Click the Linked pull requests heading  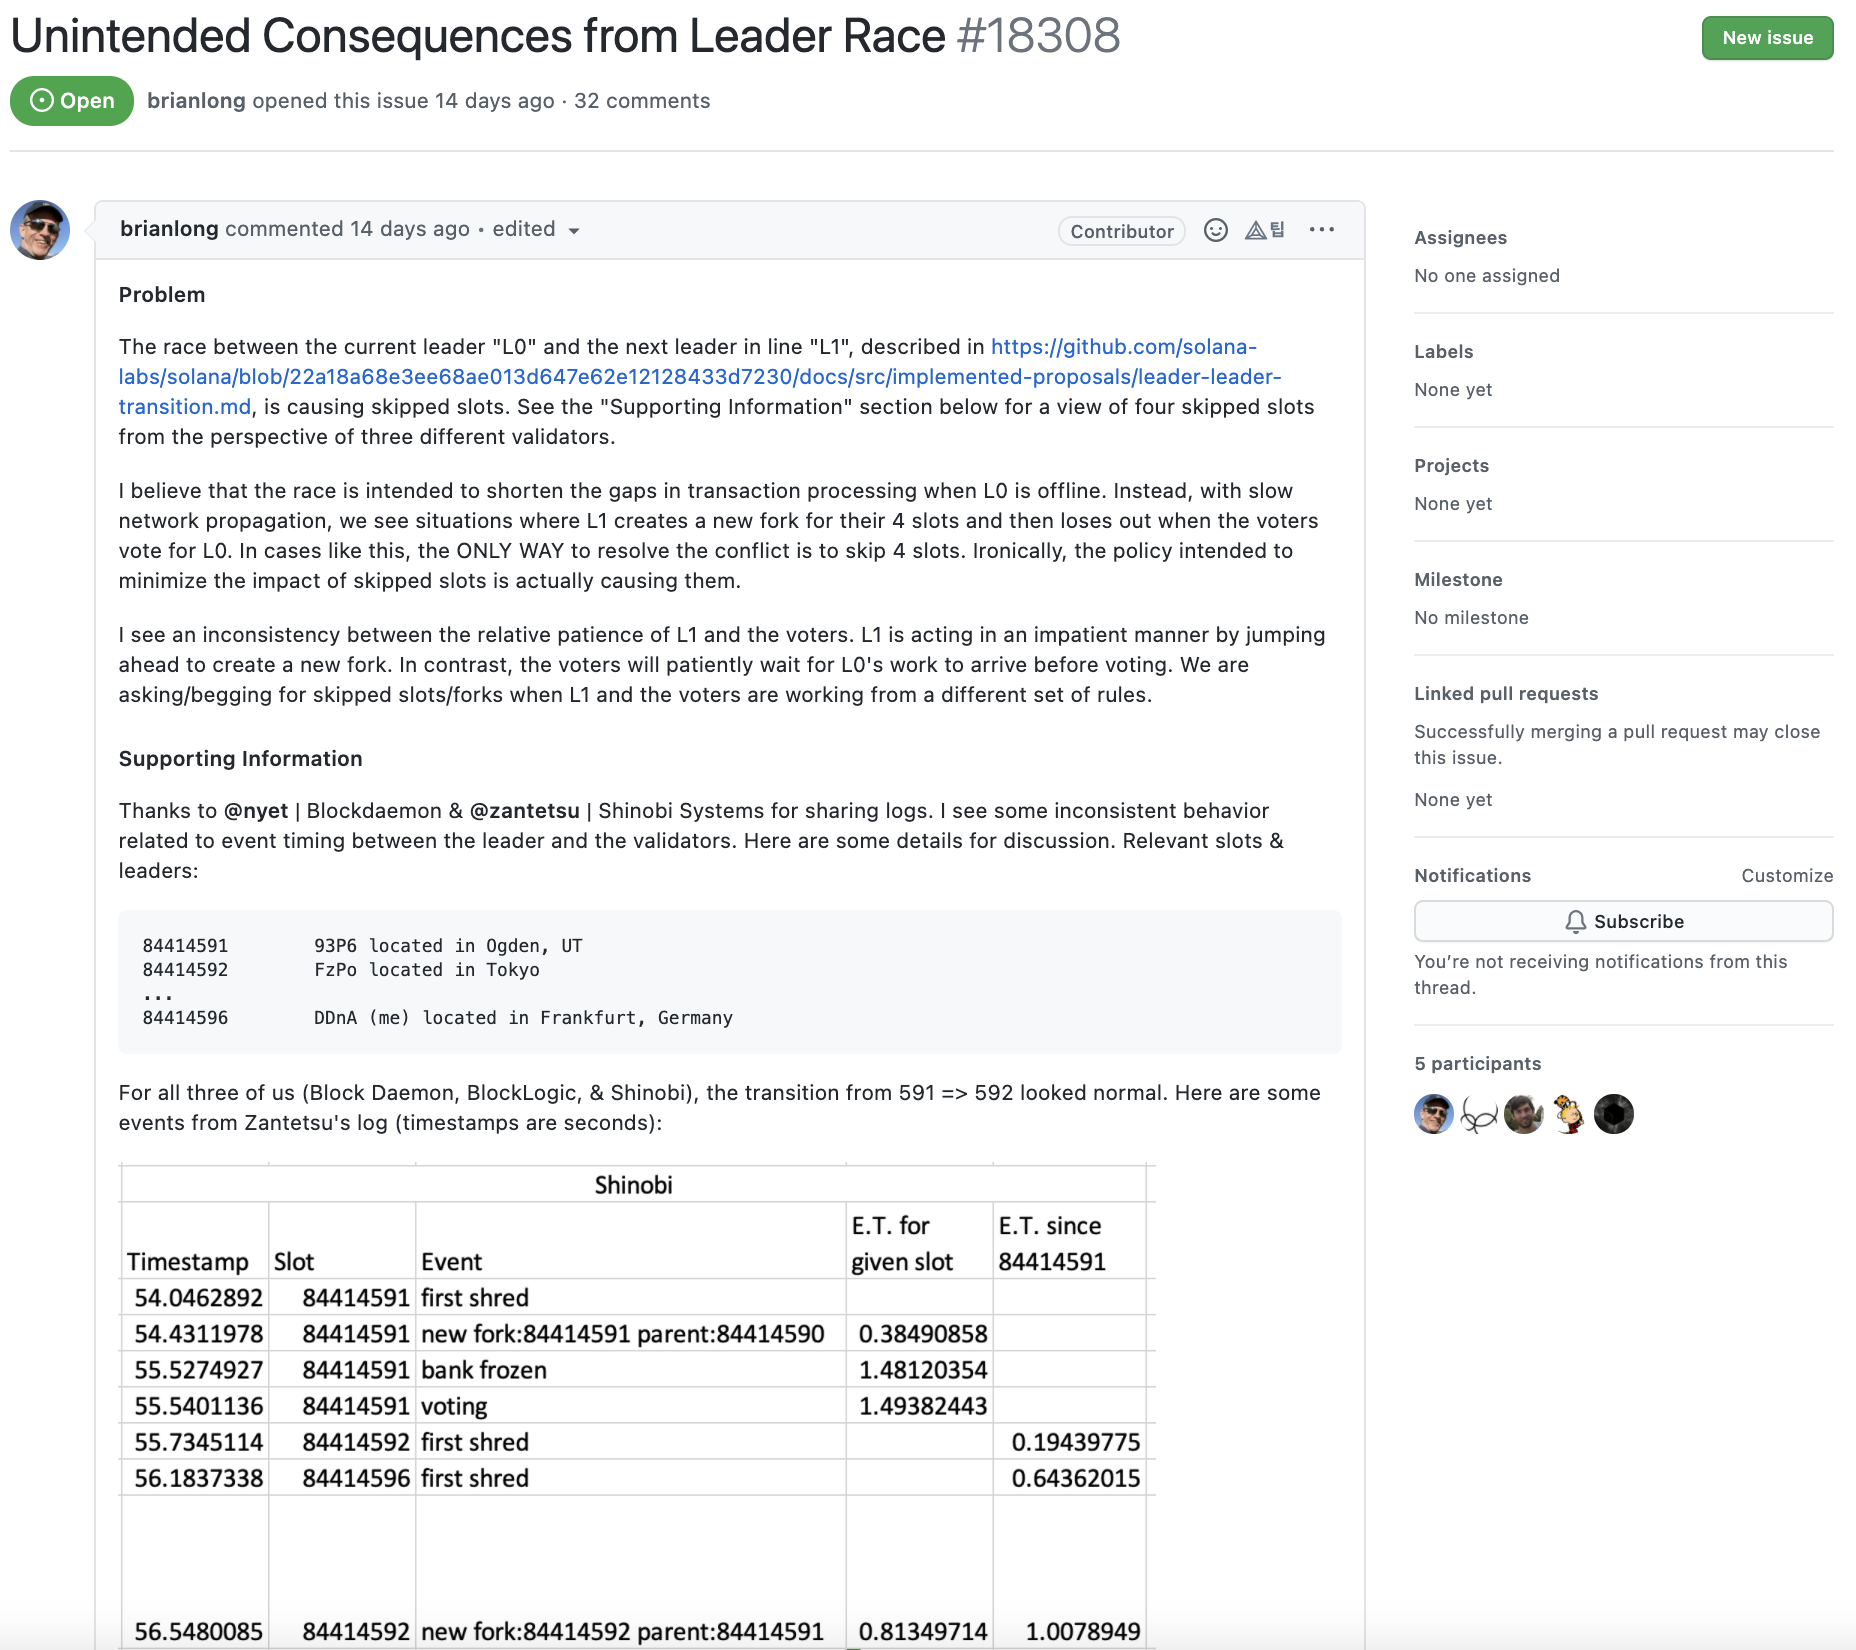click(x=1506, y=694)
